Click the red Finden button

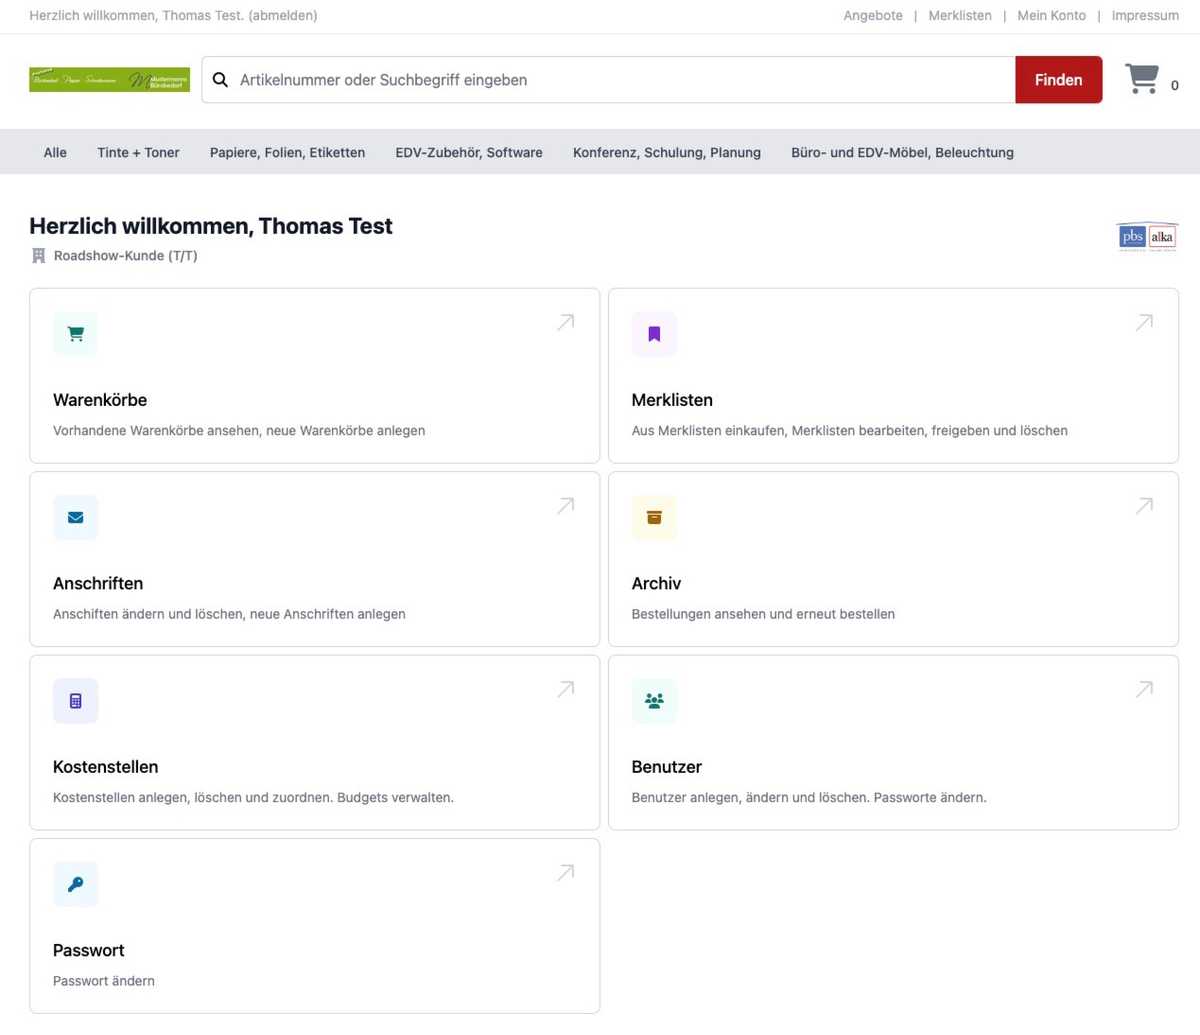click(x=1059, y=80)
